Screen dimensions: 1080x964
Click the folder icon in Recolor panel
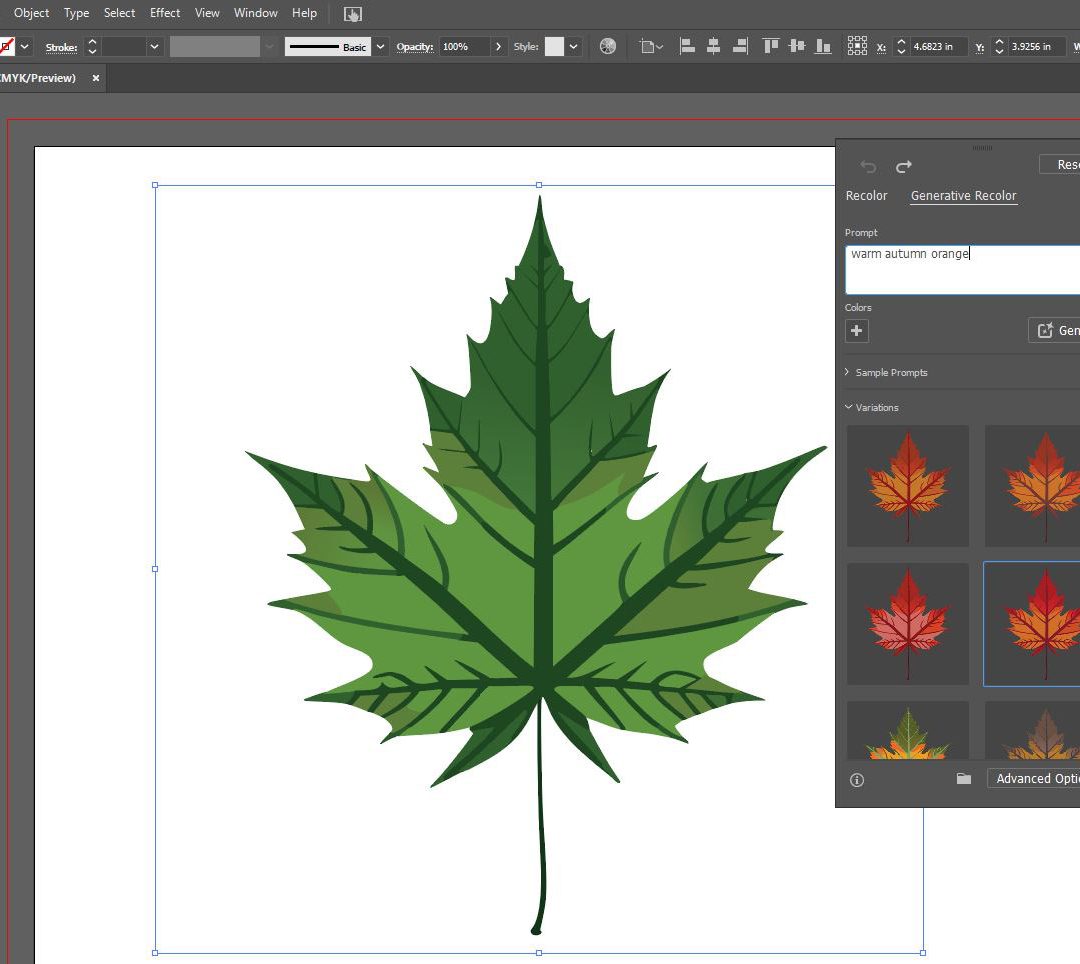pyautogui.click(x=964, y=779)
